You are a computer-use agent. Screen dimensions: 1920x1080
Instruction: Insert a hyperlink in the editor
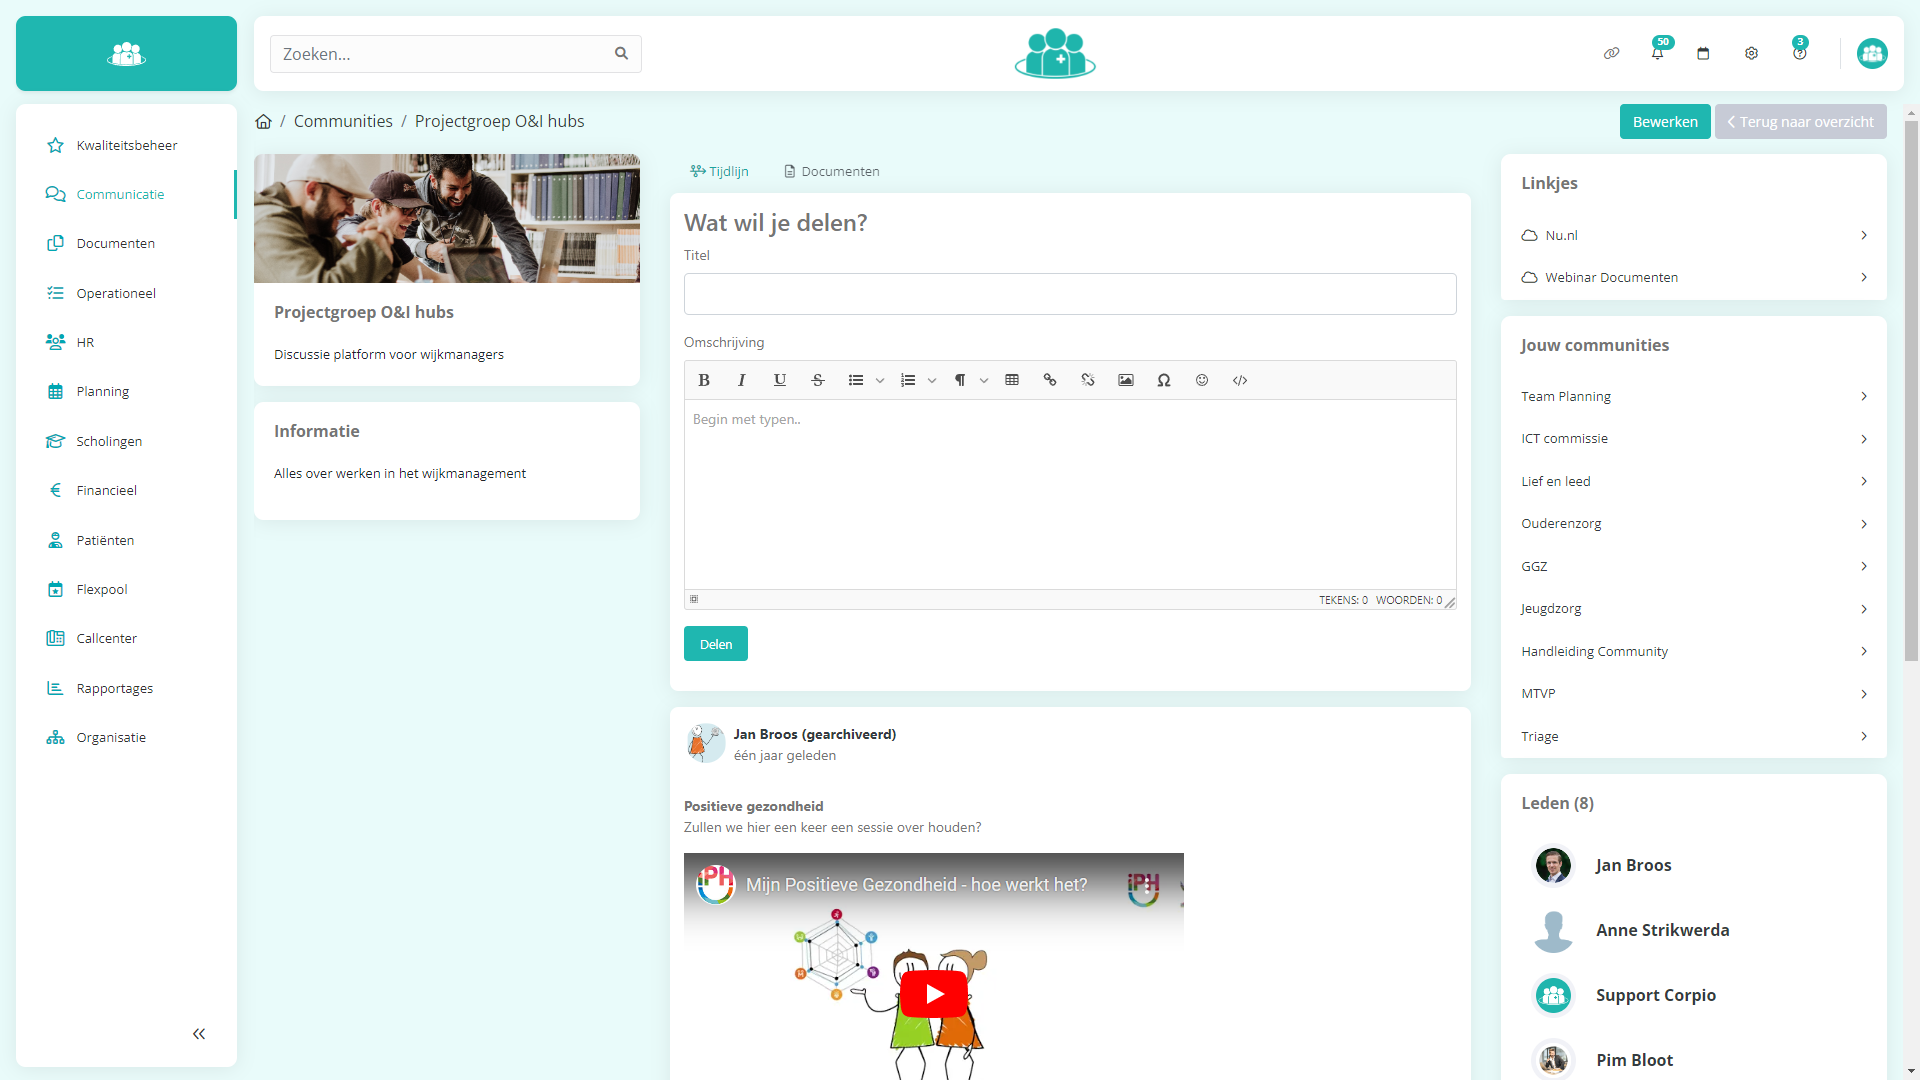1050,380
